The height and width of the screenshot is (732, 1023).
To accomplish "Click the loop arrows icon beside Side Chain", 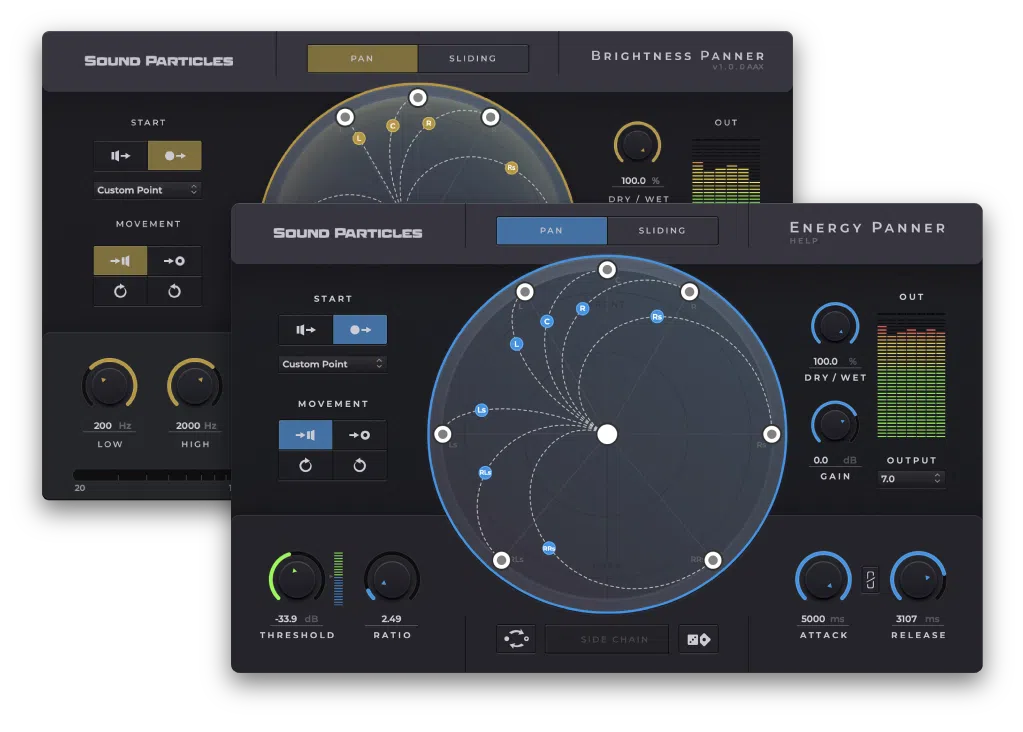I will (516, 640).
